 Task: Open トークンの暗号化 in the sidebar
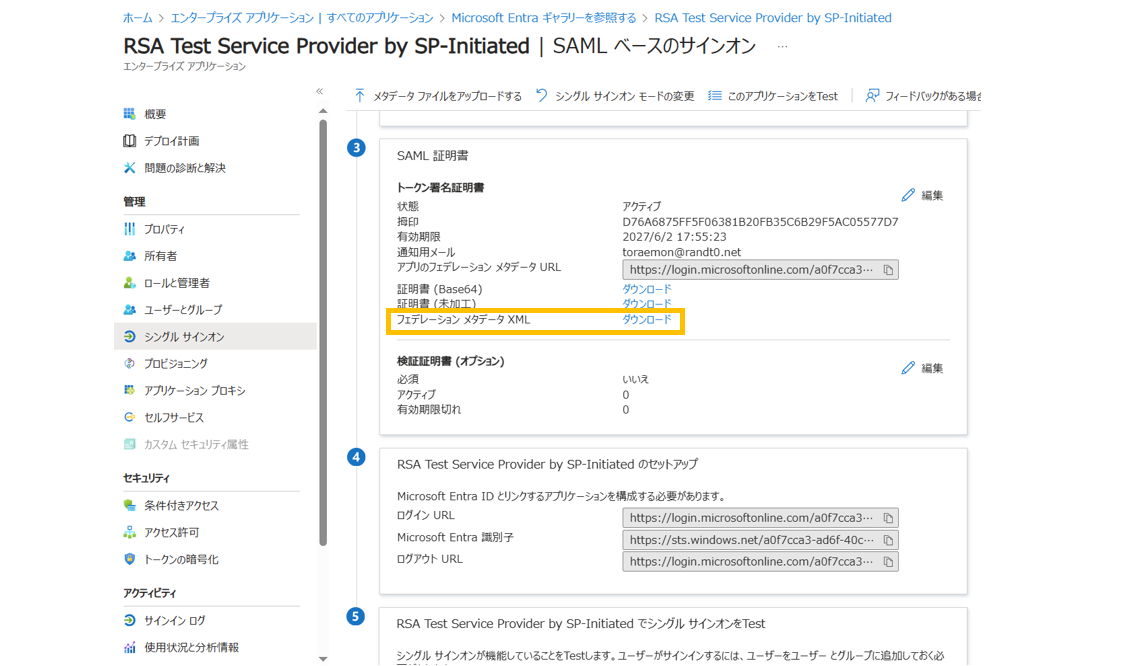coord(181,560)
